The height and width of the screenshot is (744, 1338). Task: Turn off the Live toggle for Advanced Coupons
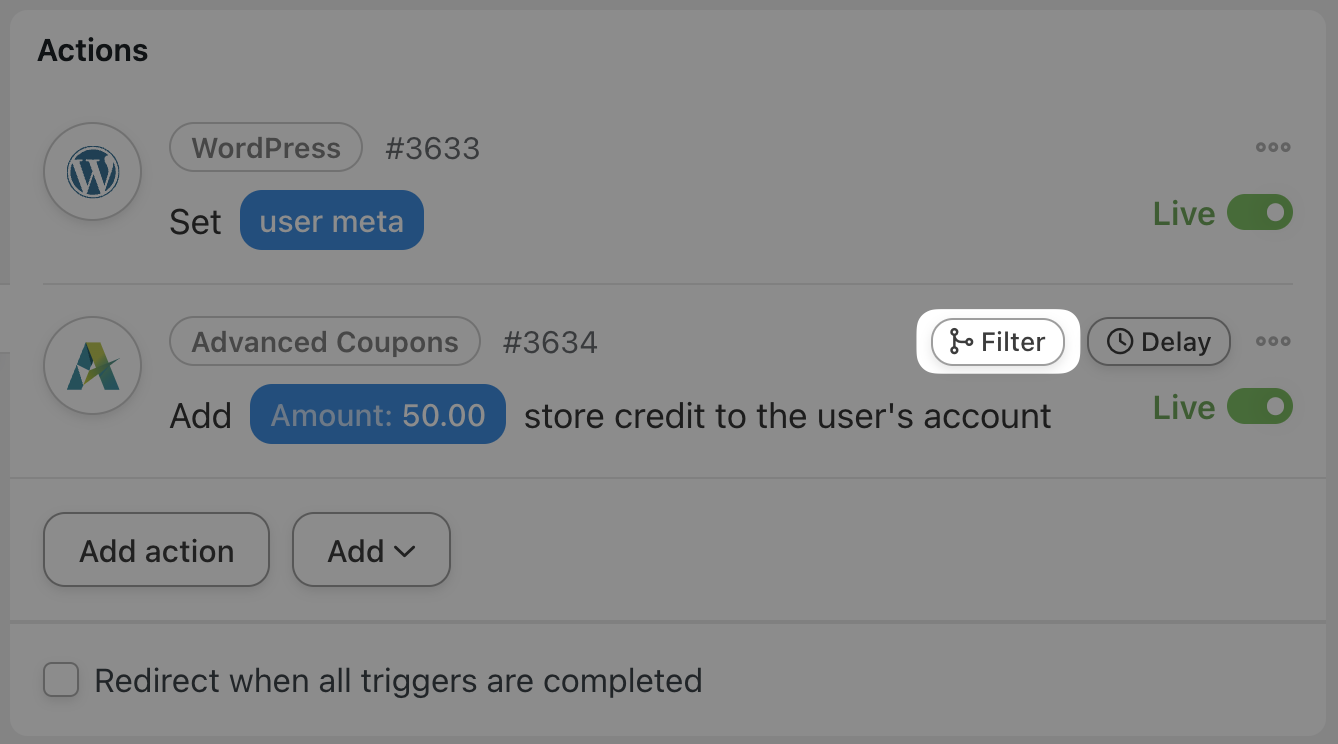1260,407
